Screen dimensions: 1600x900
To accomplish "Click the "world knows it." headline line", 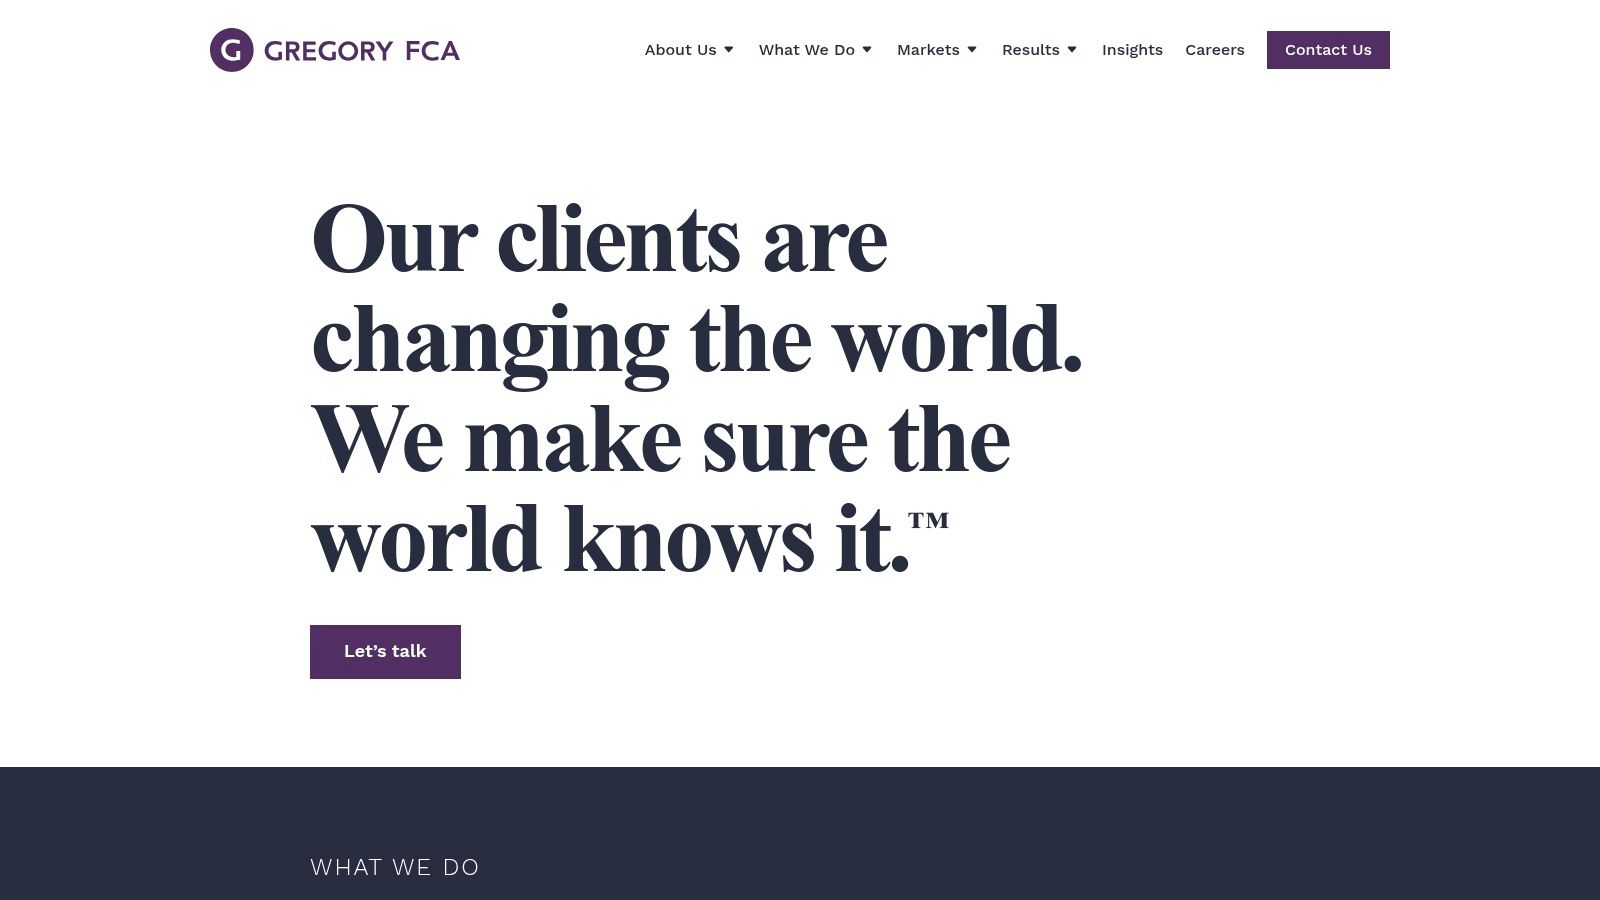I will [611, 540].
